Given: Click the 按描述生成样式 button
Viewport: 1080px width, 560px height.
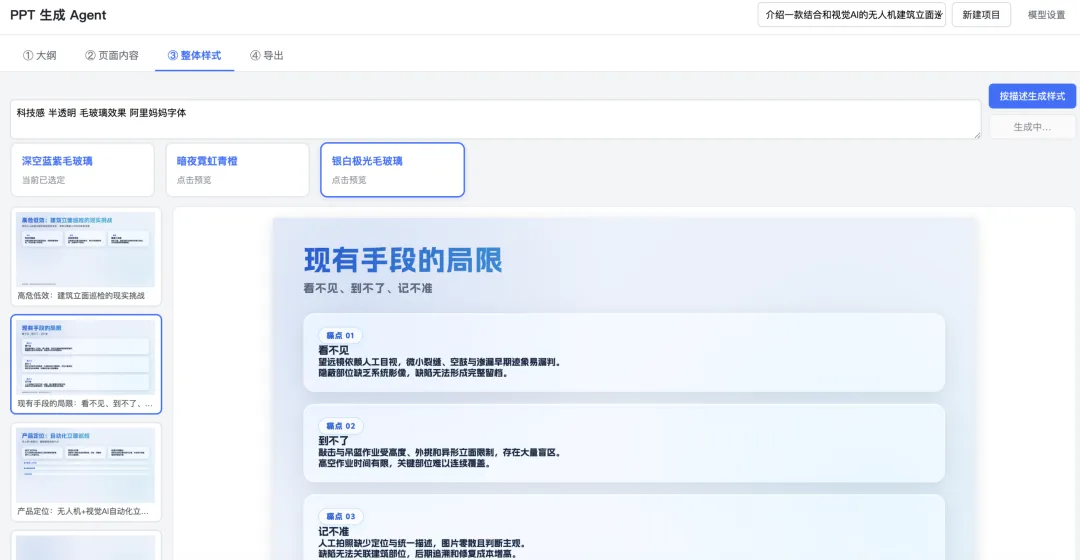Looking at the screenshot, I should [x=1032, y=96].
